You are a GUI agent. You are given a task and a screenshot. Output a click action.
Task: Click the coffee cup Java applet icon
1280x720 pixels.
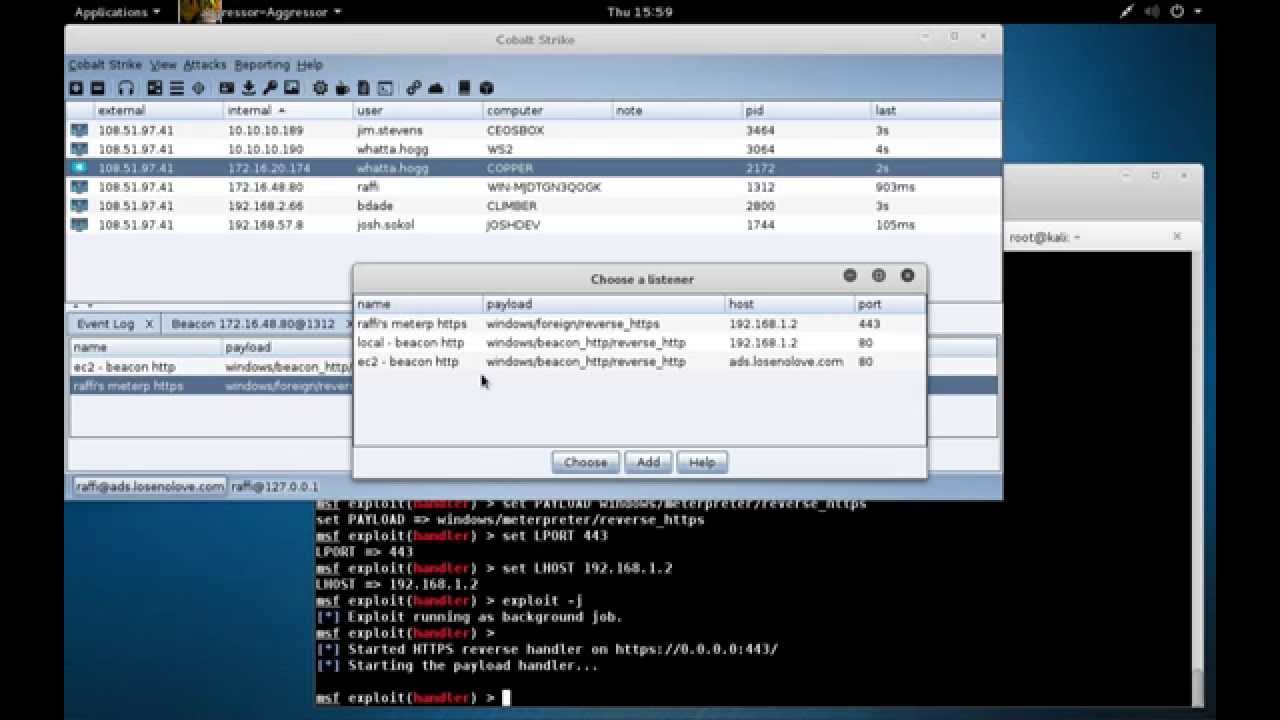[342, 88]
